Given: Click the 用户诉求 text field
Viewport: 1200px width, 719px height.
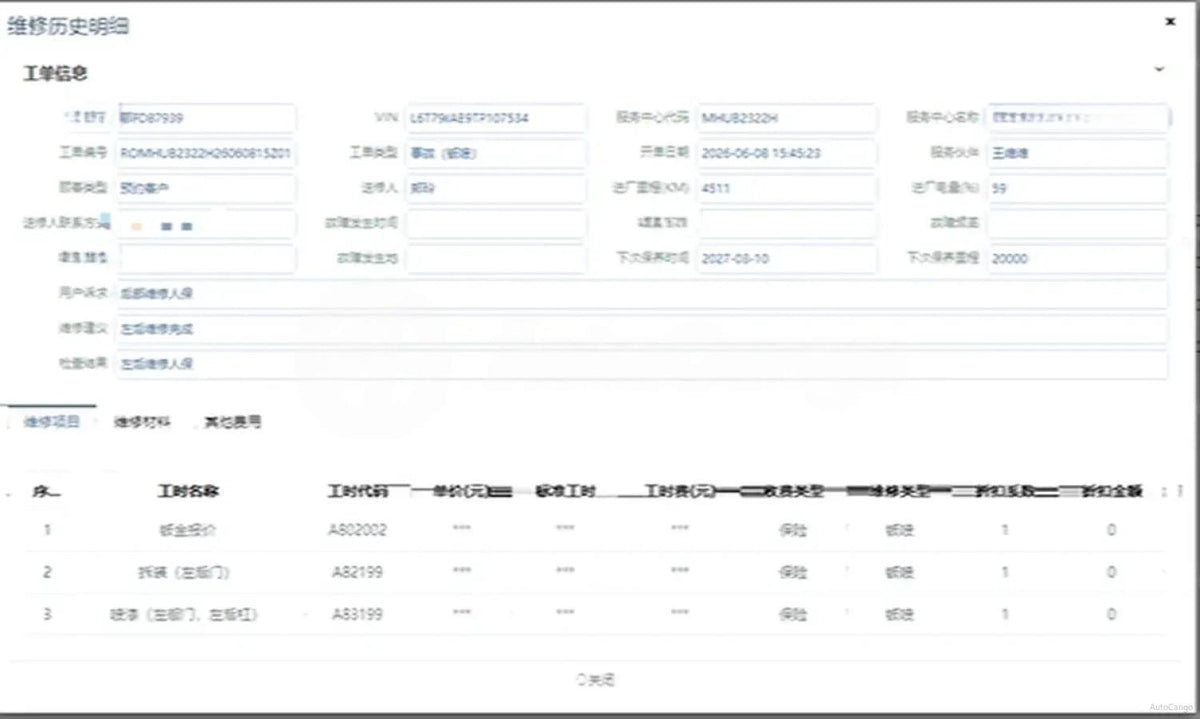Looking at the screenshot, I should pos(642,294).
